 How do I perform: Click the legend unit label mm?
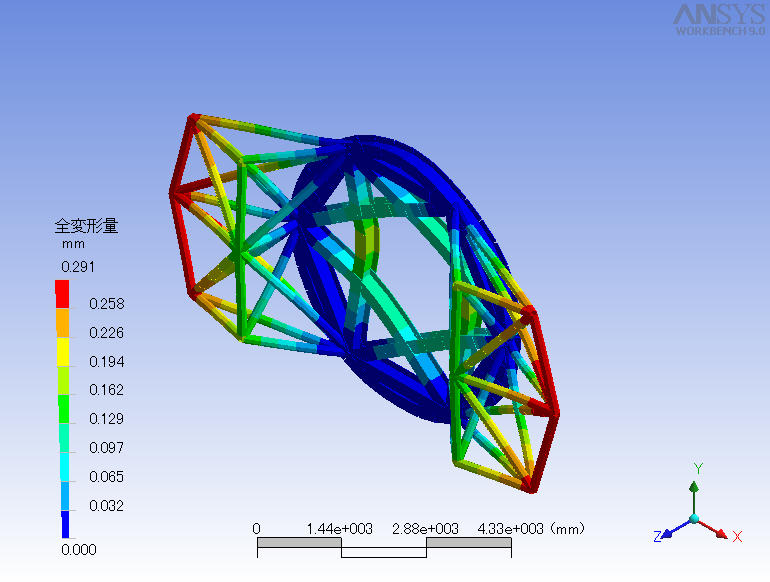73,244
